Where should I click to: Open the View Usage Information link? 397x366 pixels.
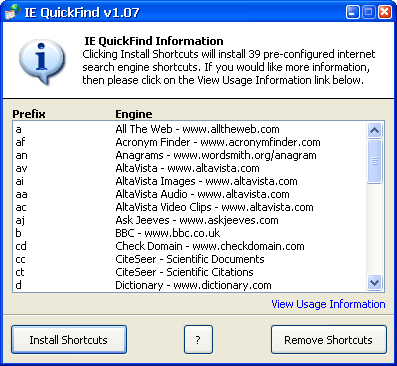[328, 304]
